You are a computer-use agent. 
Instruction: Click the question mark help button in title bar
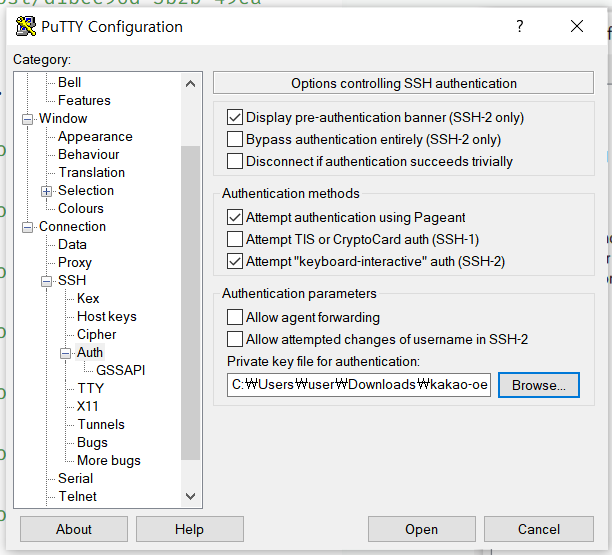point(519,26)
